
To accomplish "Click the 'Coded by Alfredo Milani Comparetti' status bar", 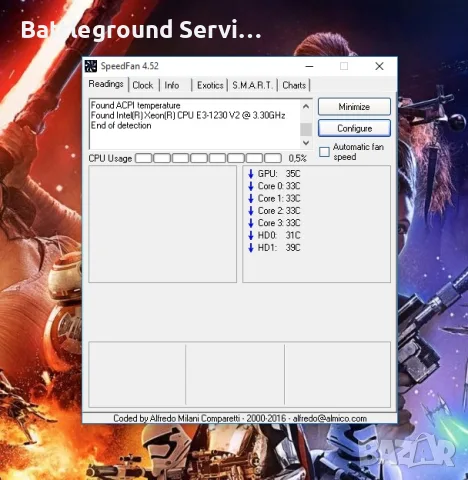I will pos(240,418).
